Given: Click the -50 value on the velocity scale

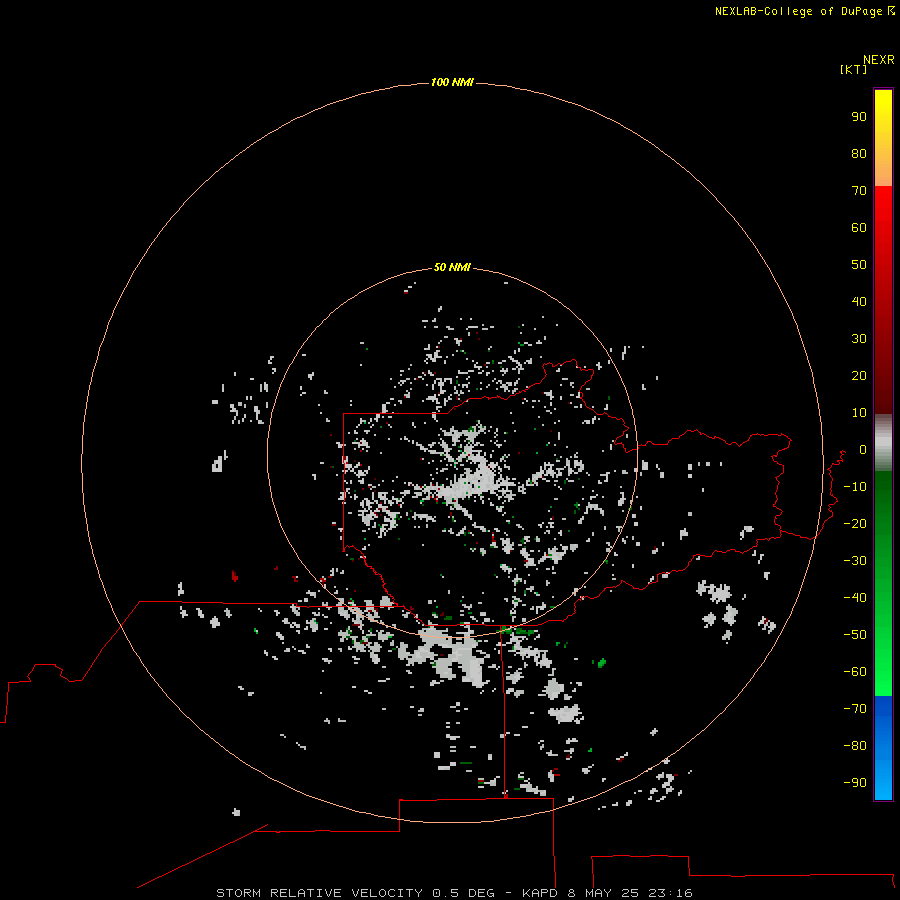Looking at the screenshot, I should [855, 635].
